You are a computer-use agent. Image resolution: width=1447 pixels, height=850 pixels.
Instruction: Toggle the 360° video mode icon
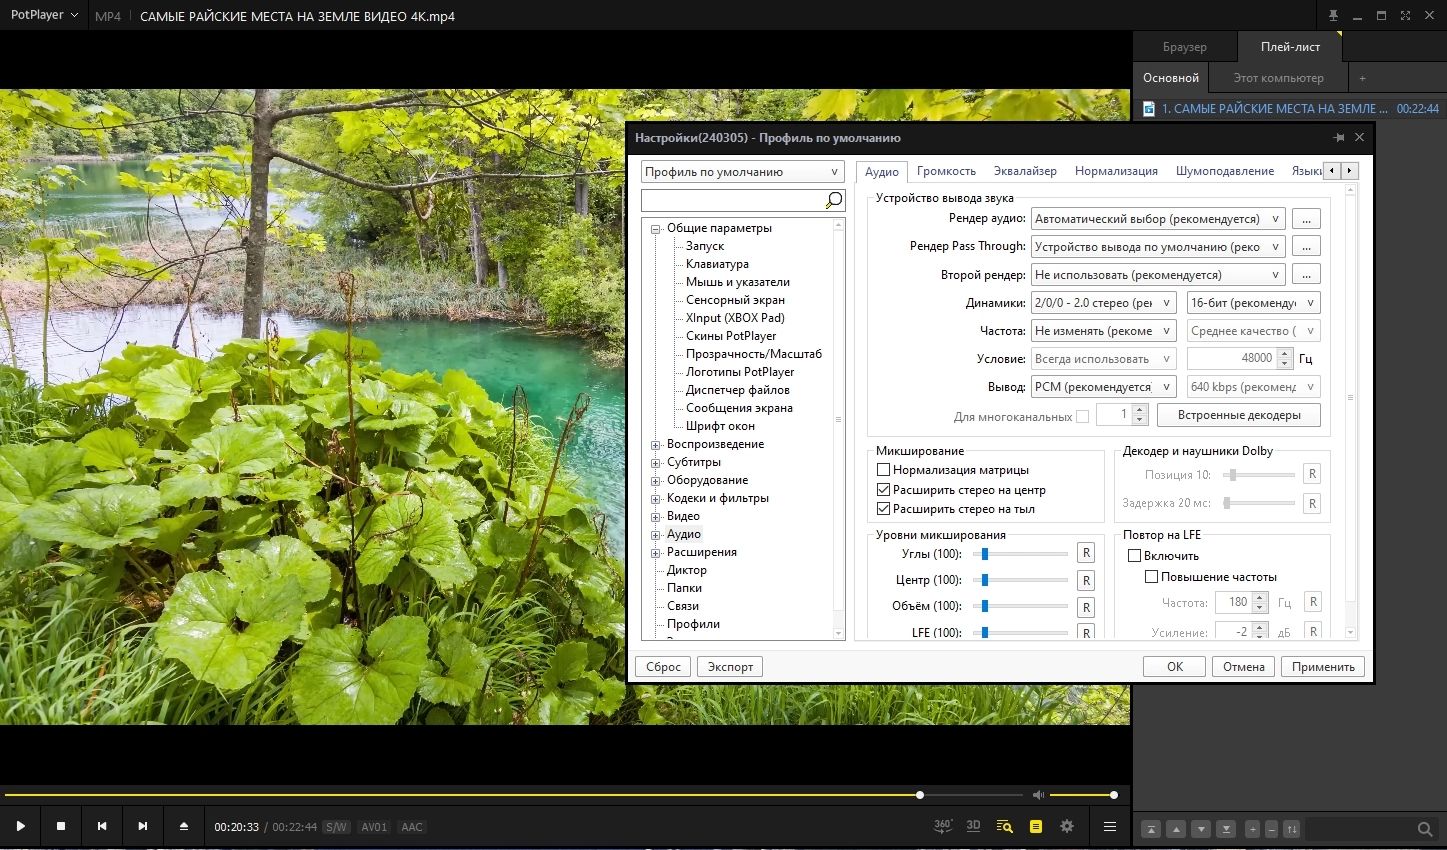pos(942,826)
